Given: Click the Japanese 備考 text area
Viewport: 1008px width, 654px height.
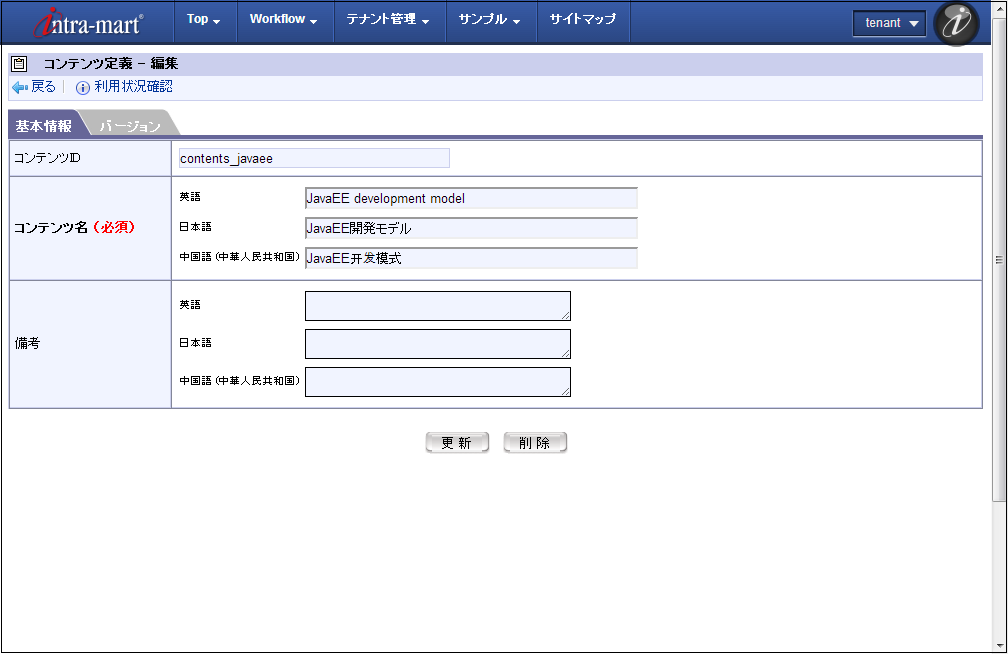Looking at the screenshot, I should click(437, 344).
